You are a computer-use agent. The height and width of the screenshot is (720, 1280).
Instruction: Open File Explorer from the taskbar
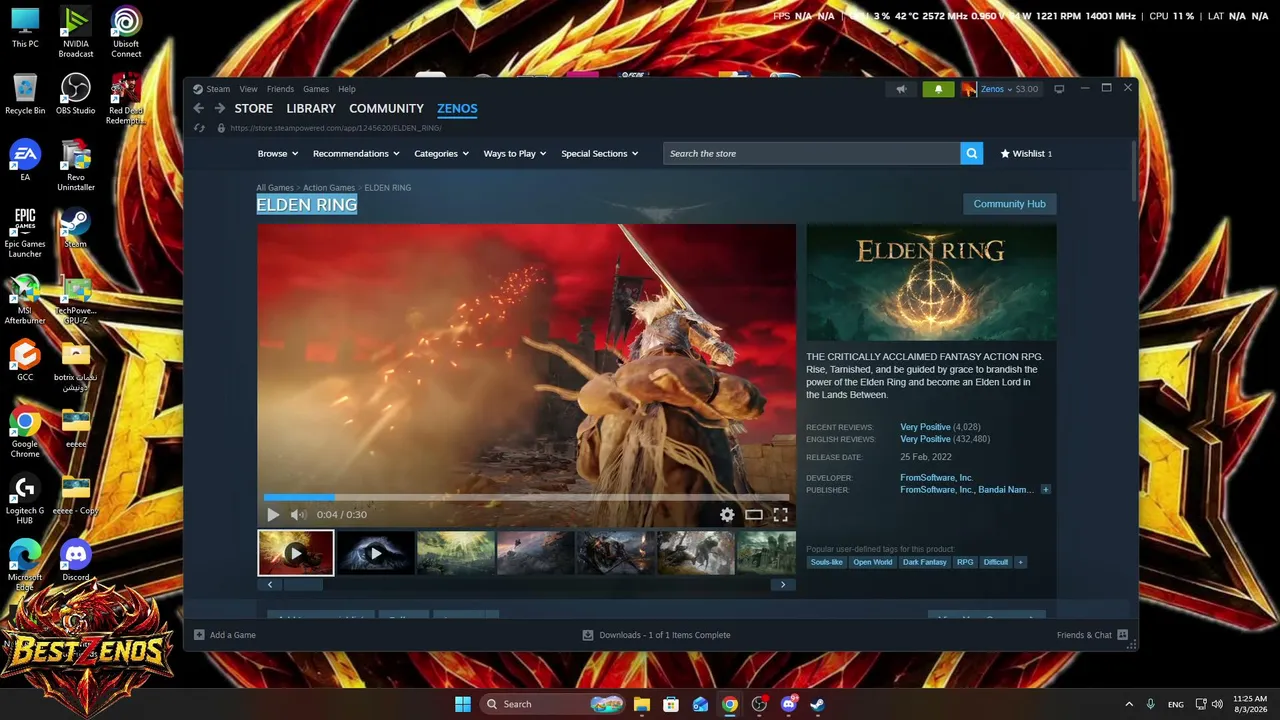click(x=642, y=704)
